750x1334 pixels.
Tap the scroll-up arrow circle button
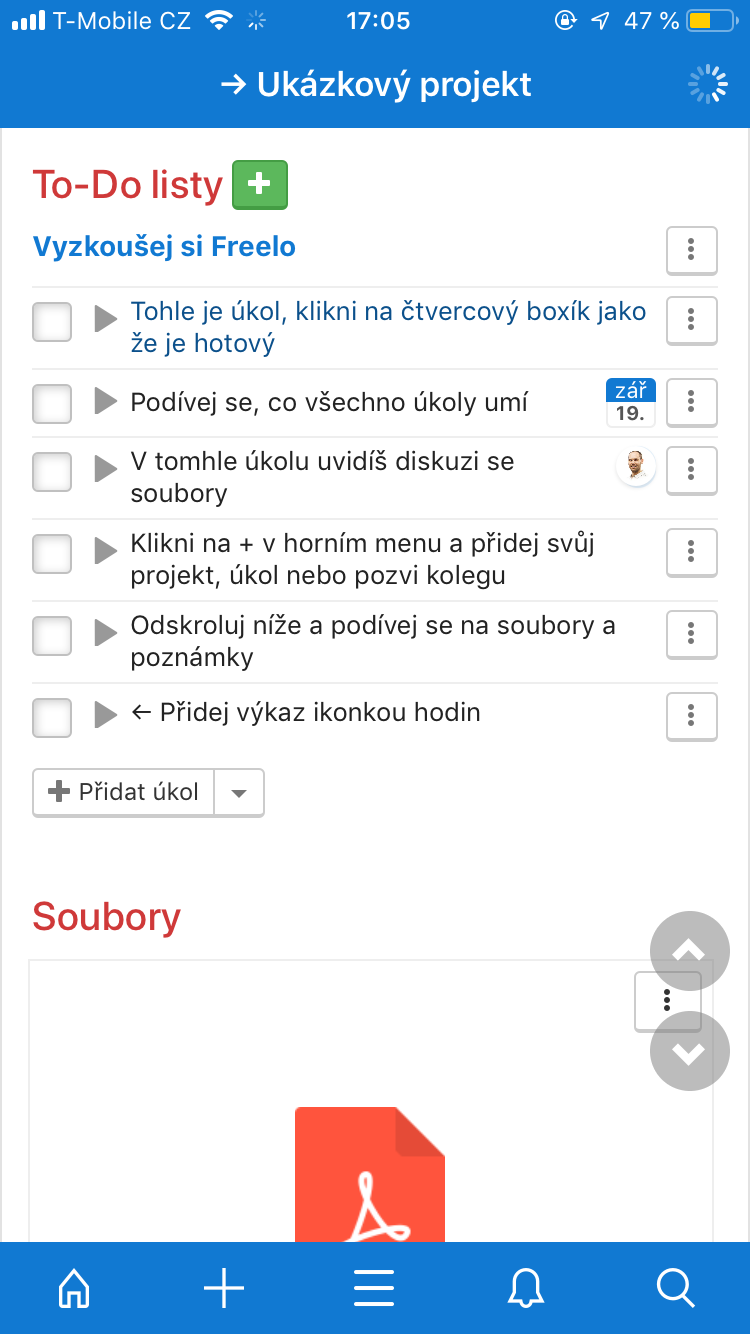(x=689, y=951)
